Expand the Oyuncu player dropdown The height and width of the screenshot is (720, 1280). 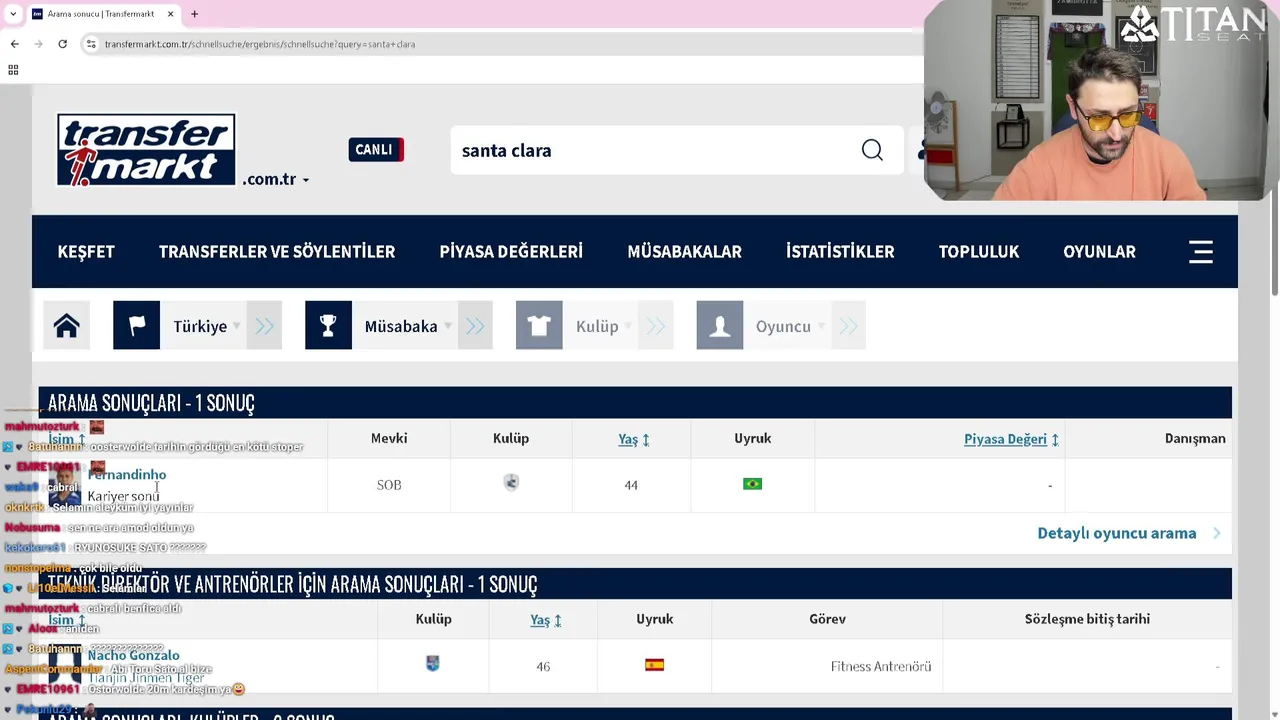pyautogui.click(x=820, y=327)
